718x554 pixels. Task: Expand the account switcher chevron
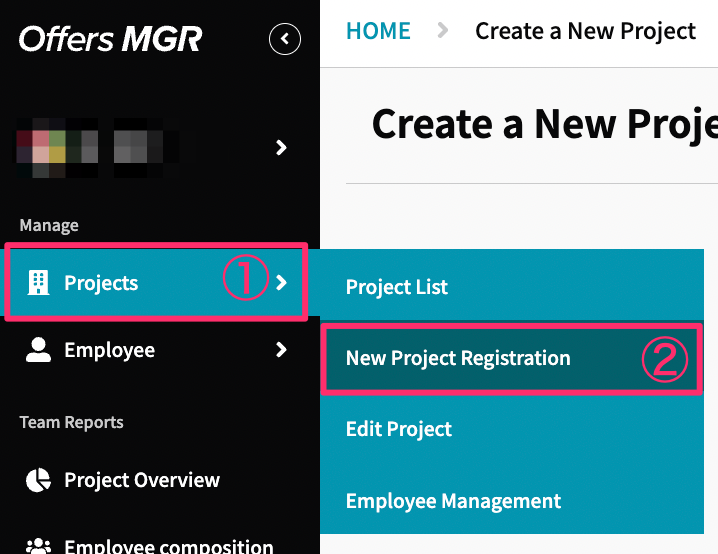click(x=281, y=147)
